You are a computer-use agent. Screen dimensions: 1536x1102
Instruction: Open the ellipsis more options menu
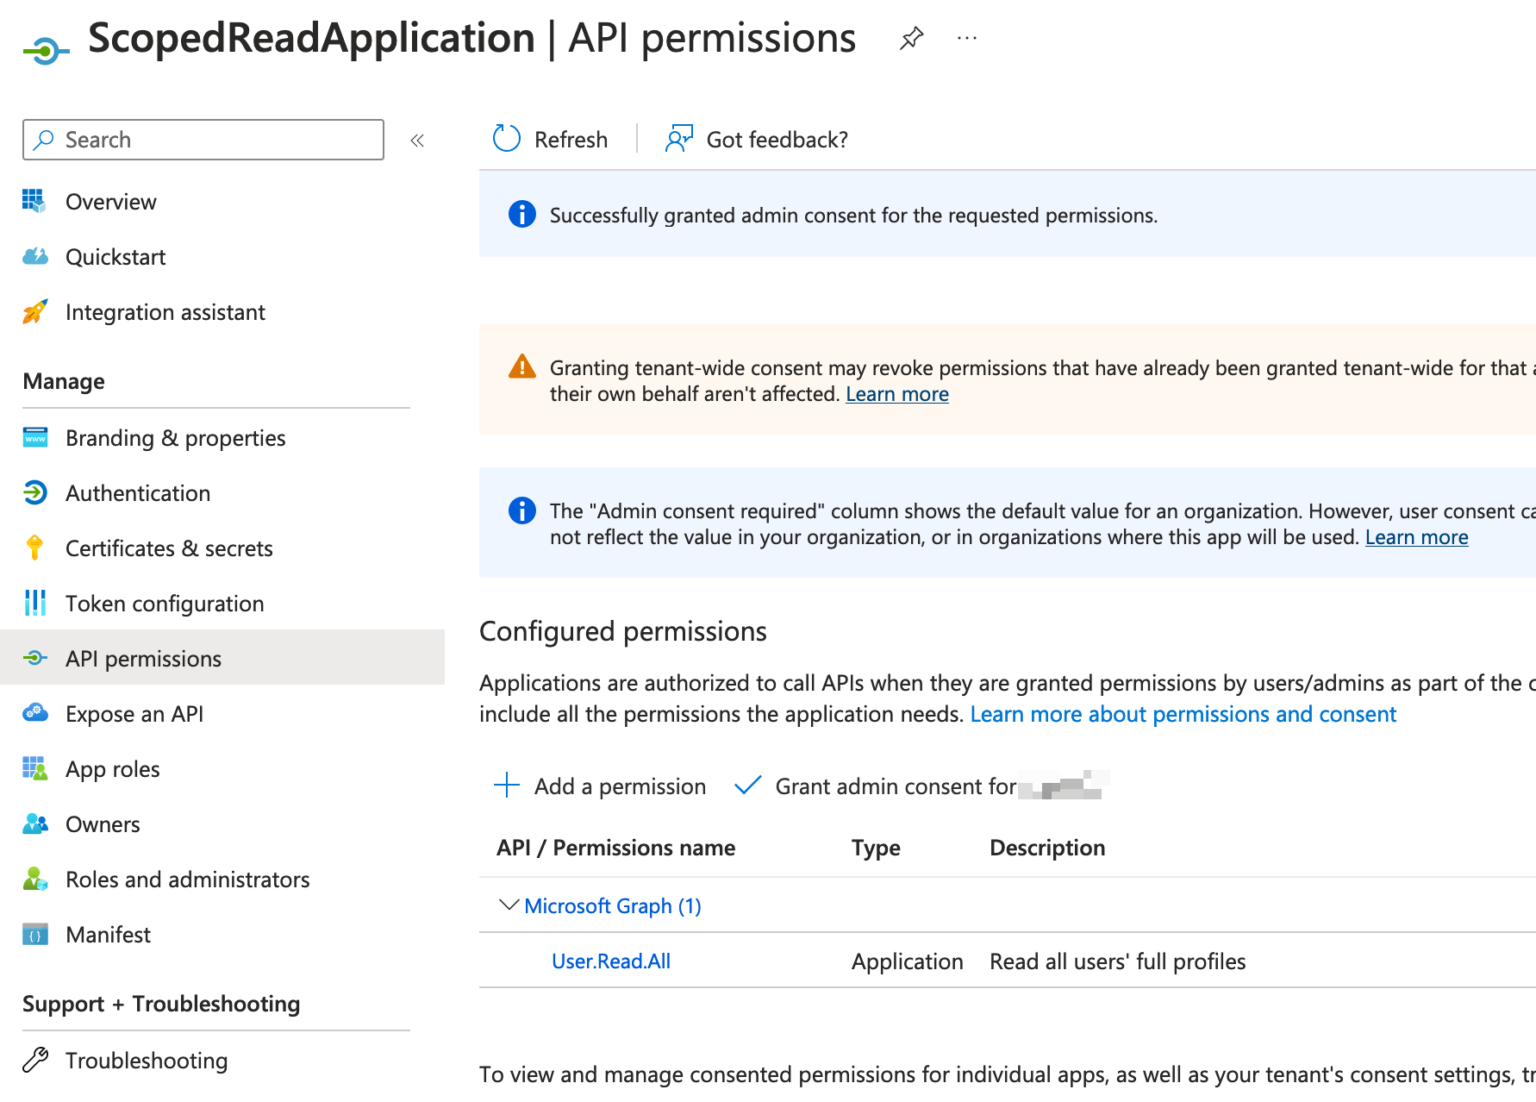pyautogui.click(x=966, y=39)
